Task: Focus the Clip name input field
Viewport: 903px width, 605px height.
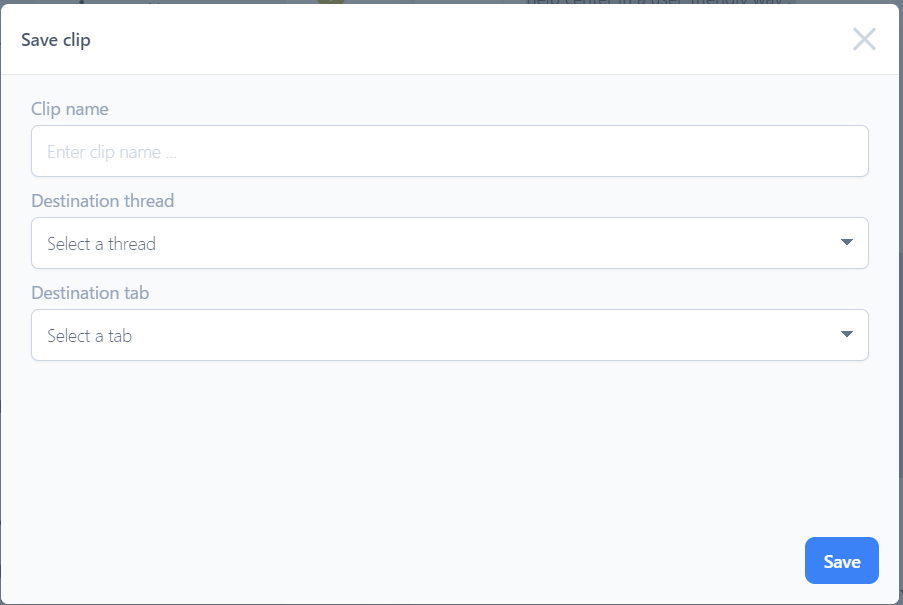Action: (450, 151)
